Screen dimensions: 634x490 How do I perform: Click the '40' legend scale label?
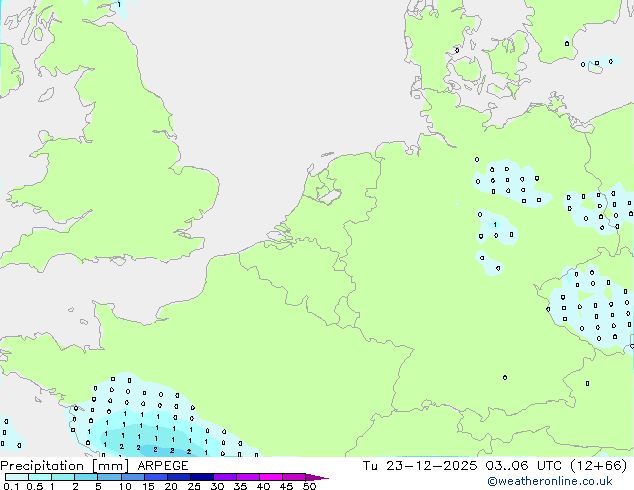click(x=263, y=486)
